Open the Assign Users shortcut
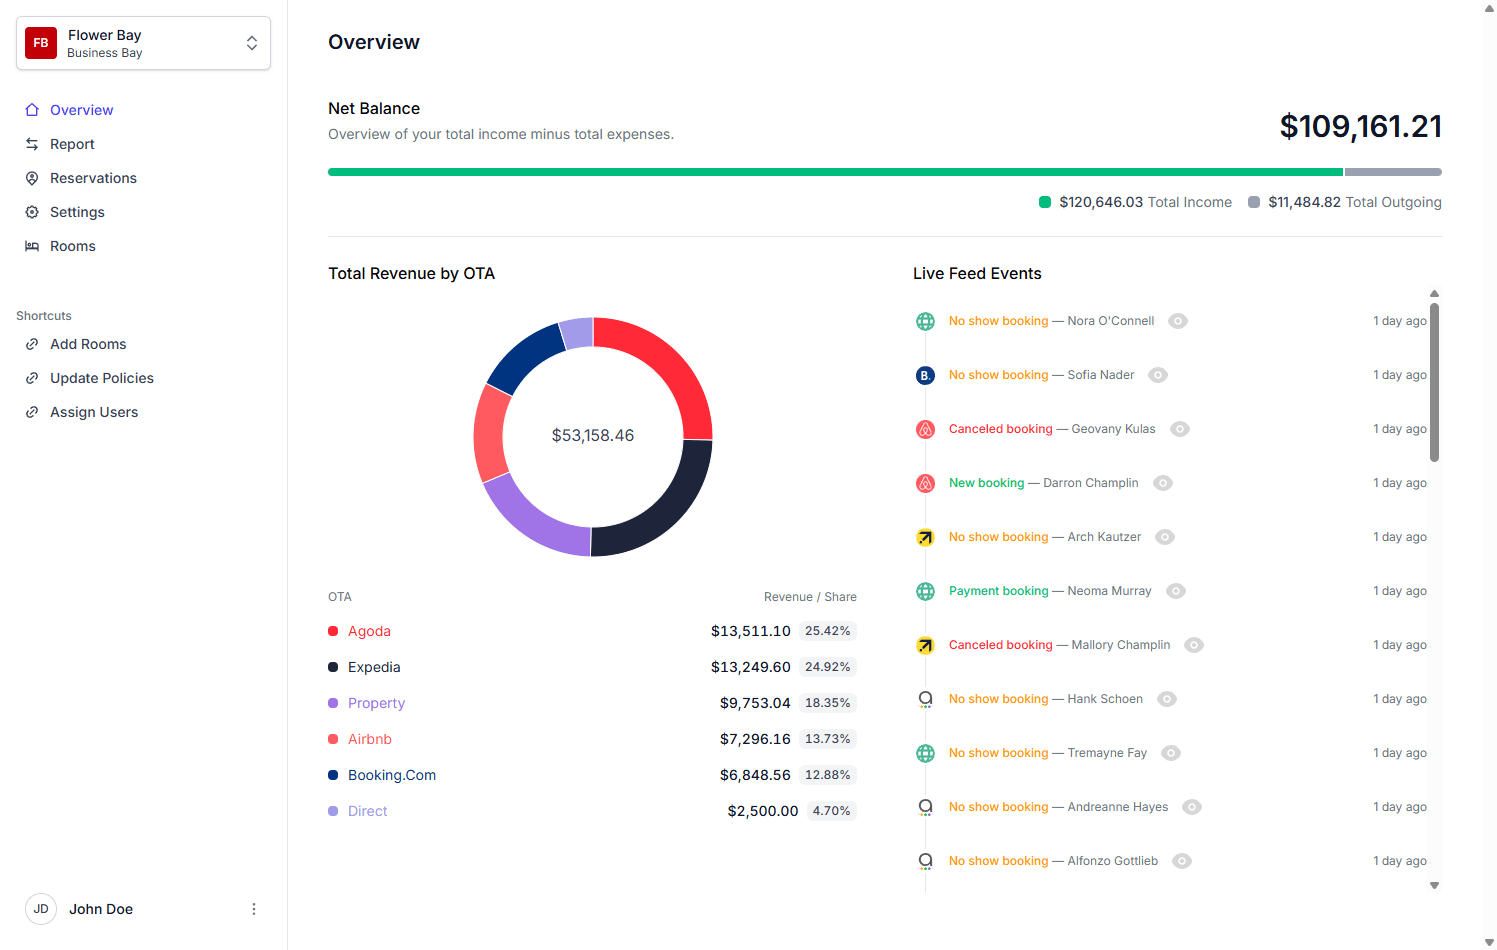Image resolution: width=1497 pixels, height=950 pixels. 94,412
